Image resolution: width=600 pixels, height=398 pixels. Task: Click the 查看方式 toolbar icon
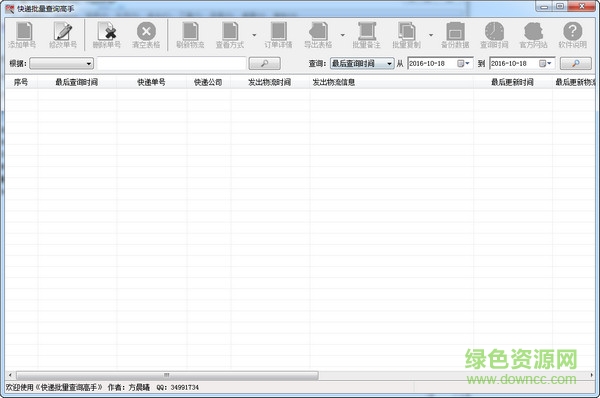[230, 35]
